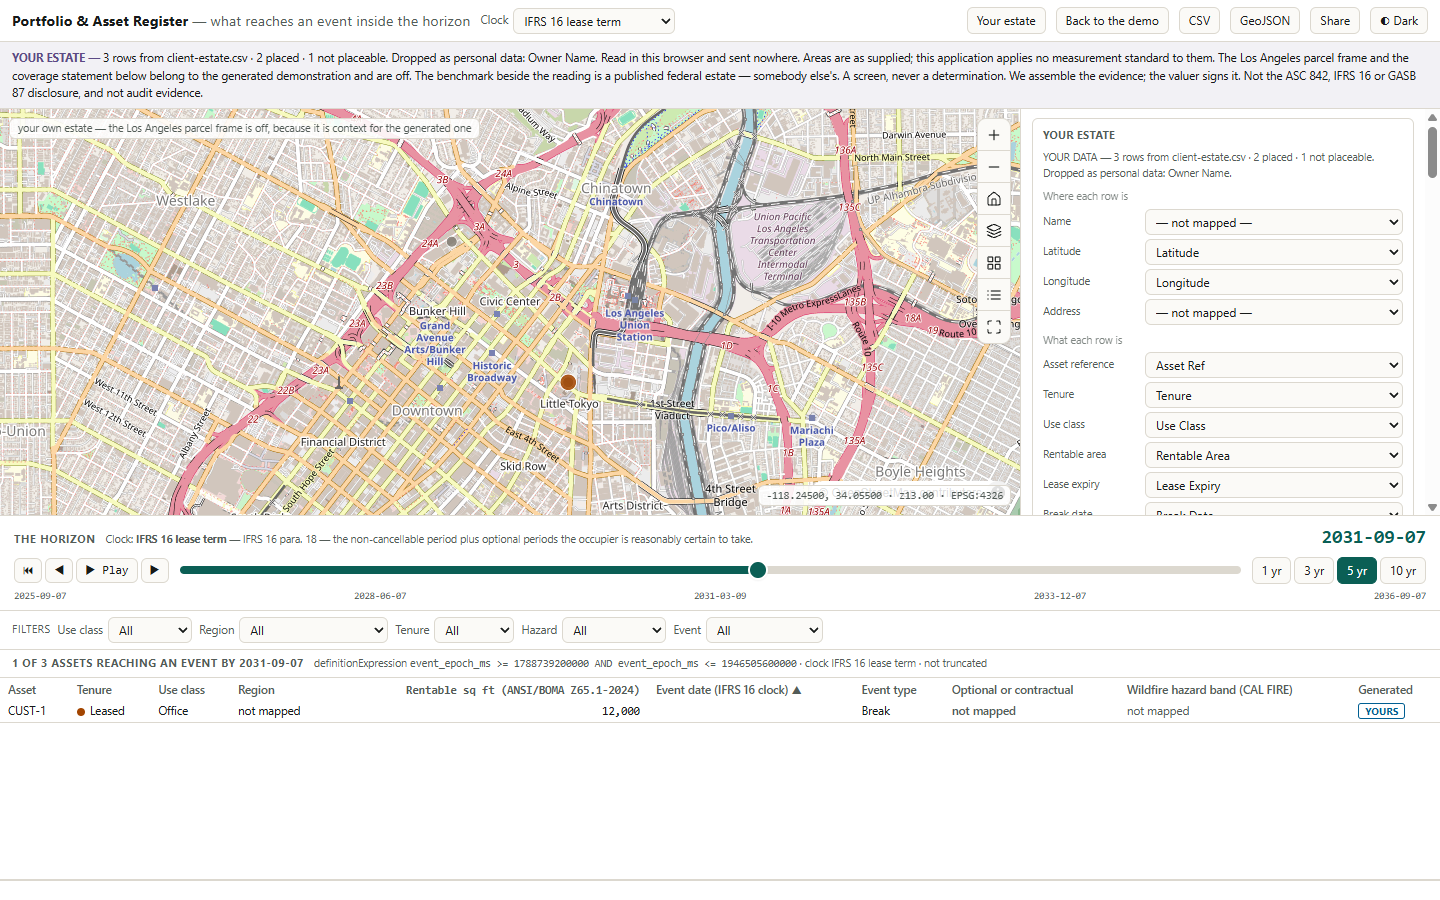This screenshot has width=1440, height=900.
Task: Open the Region filter dropdown
Action: [x=313, y=631]
